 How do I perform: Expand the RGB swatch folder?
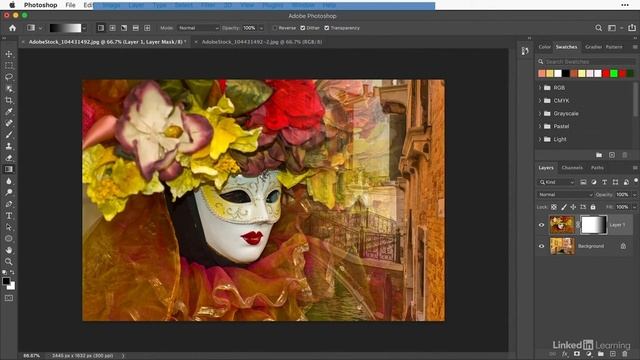(540, 88)
